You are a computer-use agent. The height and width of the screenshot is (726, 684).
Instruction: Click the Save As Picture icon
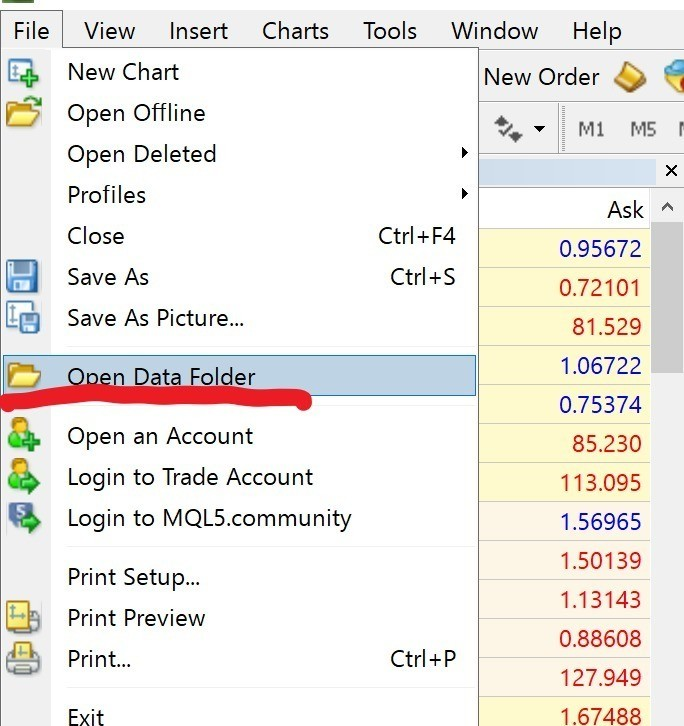pyautogui.click(x=22, y=318)
